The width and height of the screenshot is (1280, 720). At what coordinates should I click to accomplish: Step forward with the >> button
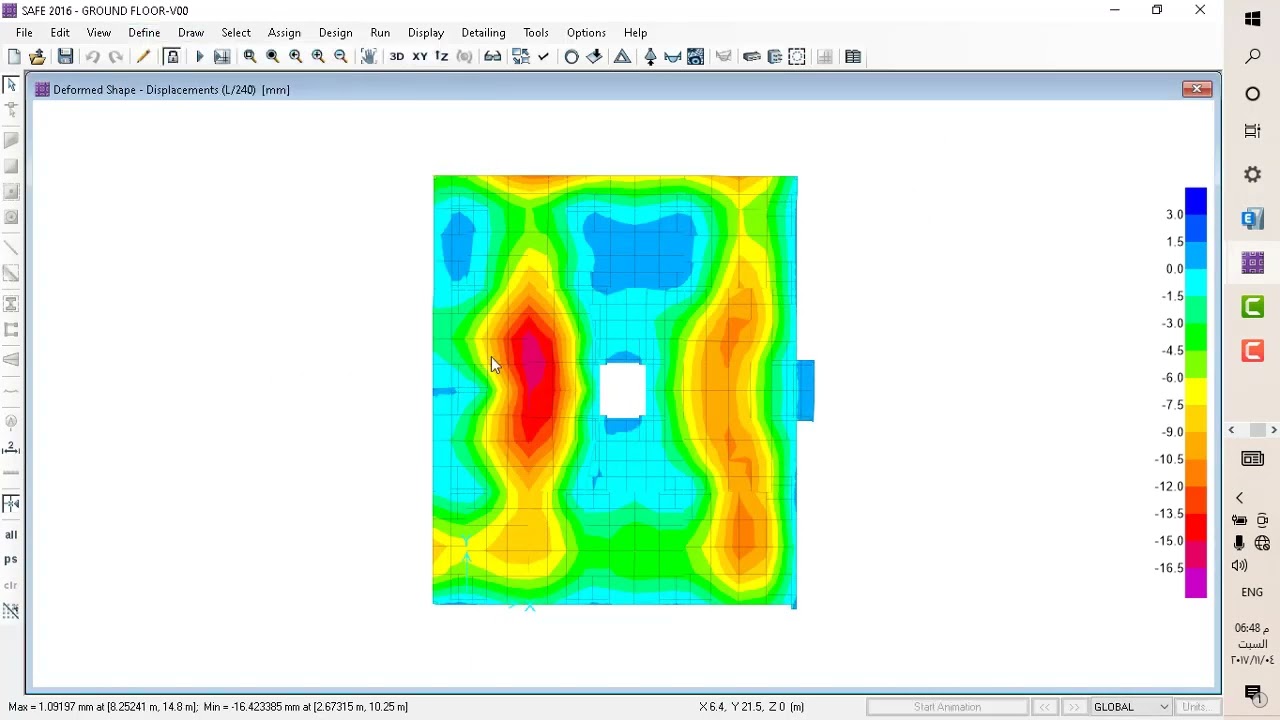coord(1074,707)
